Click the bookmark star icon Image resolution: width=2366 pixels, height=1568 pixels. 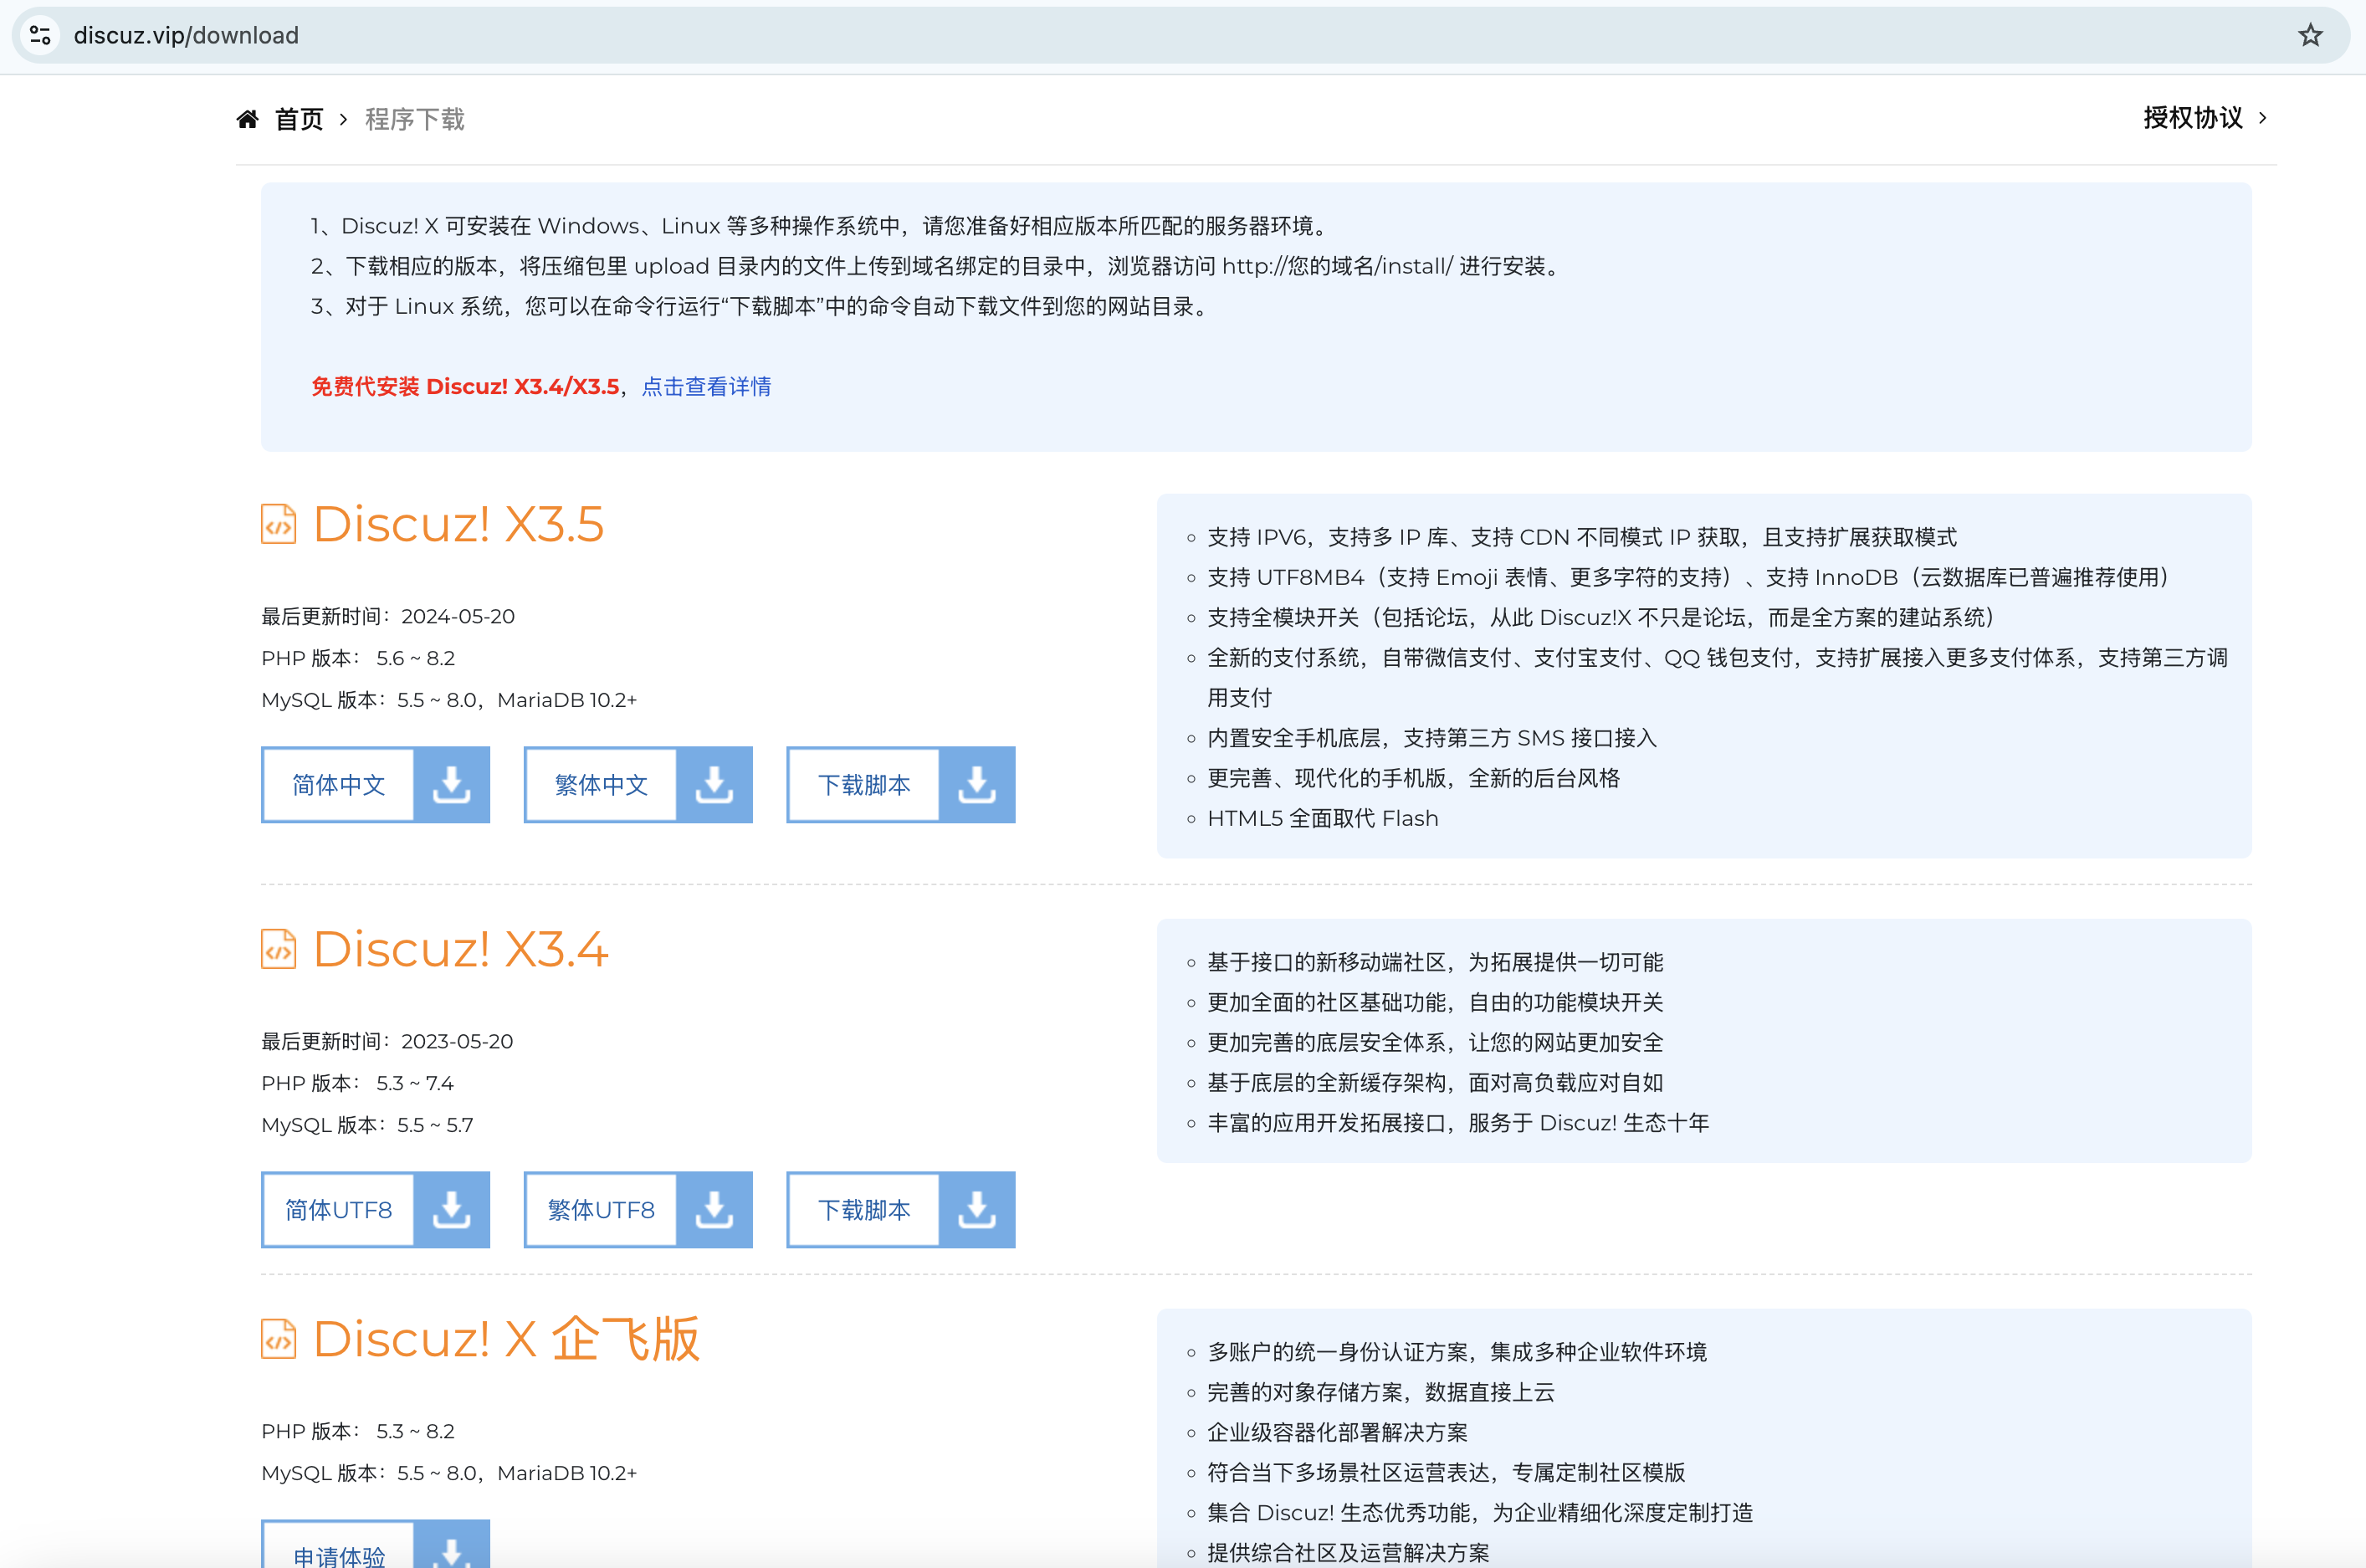[x=2310, y=36]
